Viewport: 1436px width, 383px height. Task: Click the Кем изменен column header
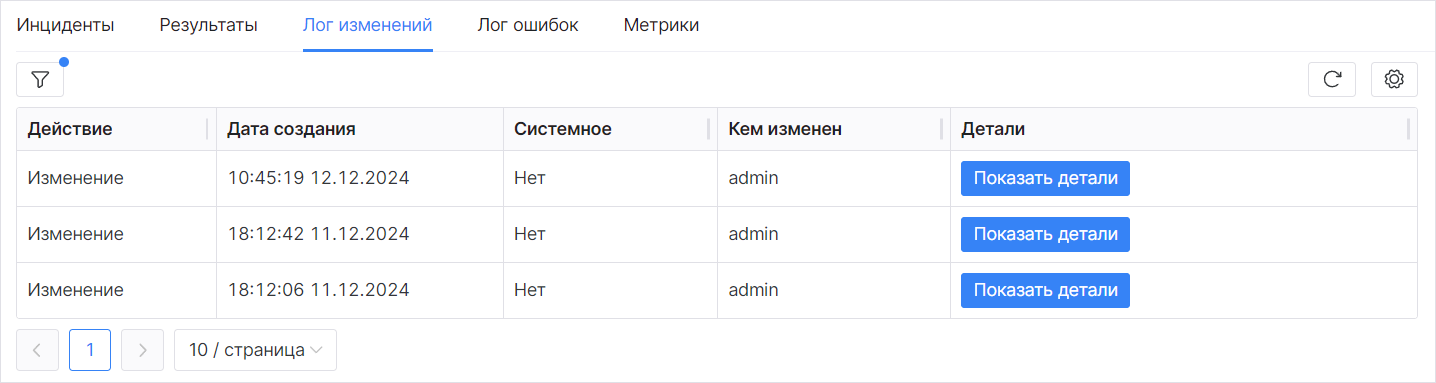(834, 129)
